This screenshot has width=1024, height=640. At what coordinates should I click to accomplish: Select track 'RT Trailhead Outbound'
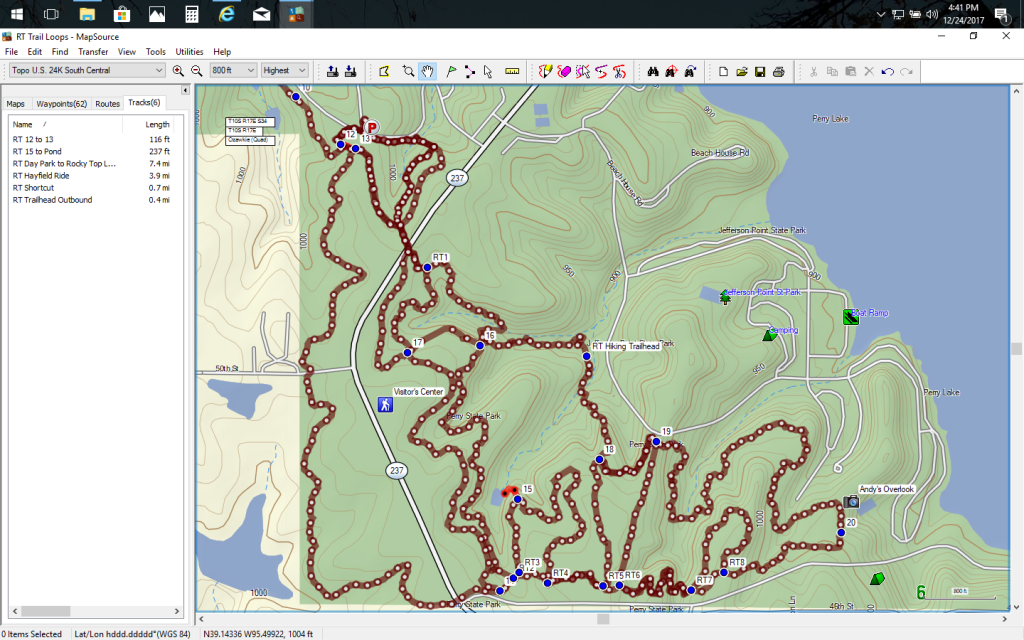click(91, 200)
